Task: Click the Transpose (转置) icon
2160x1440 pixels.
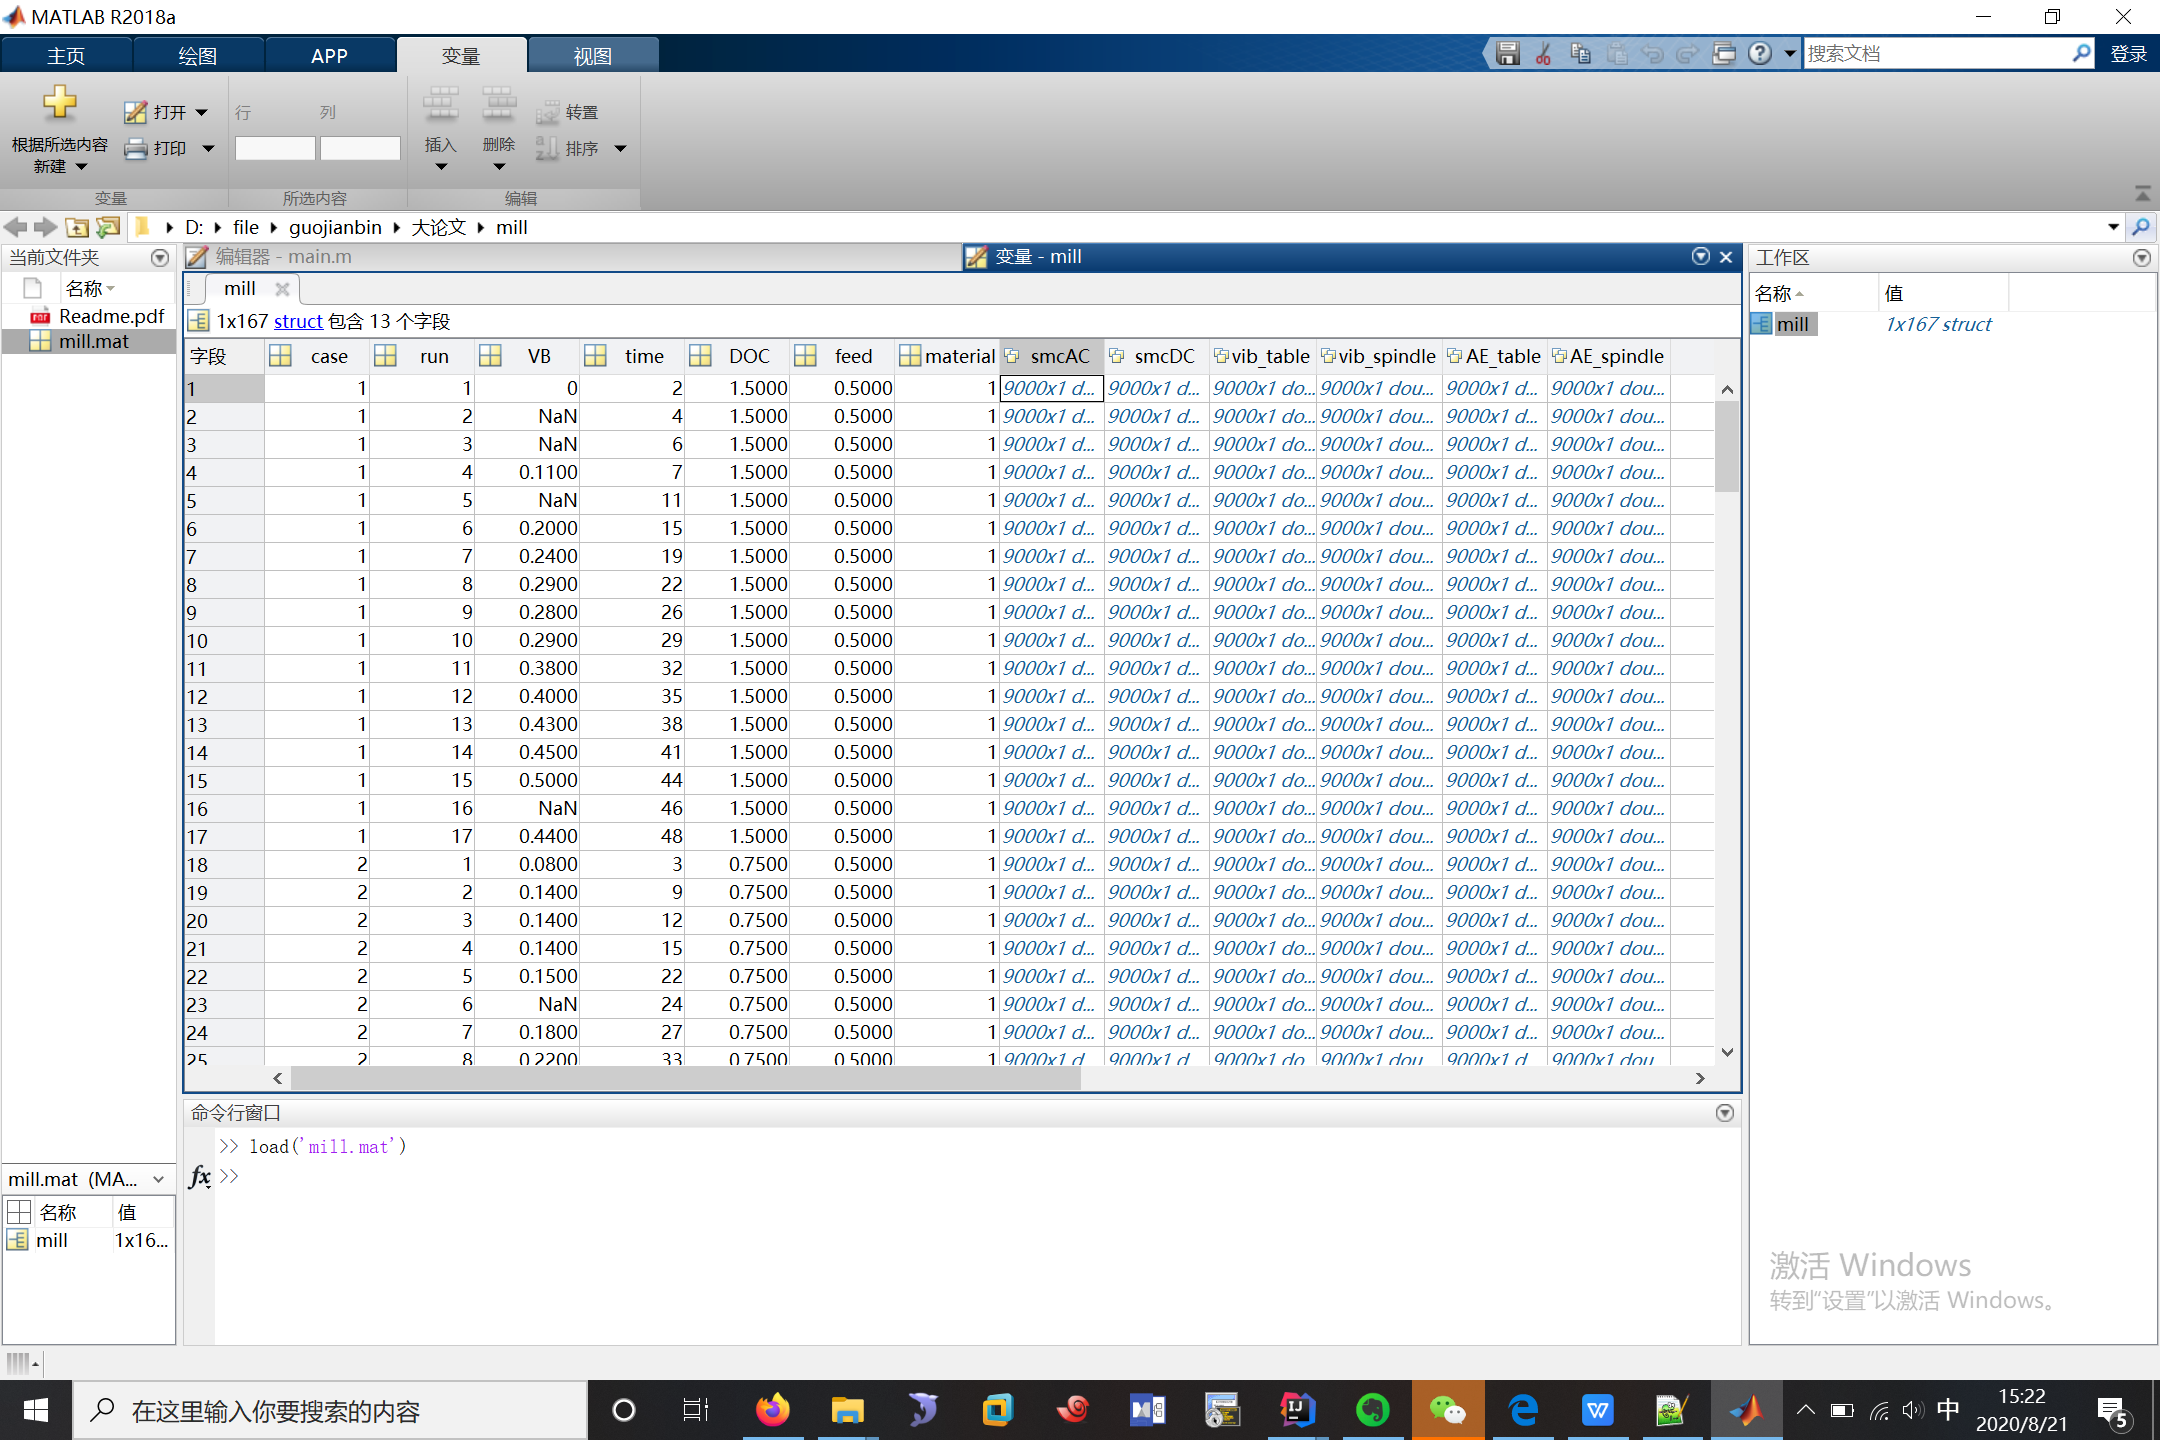Action: click(x=548, y=113)
